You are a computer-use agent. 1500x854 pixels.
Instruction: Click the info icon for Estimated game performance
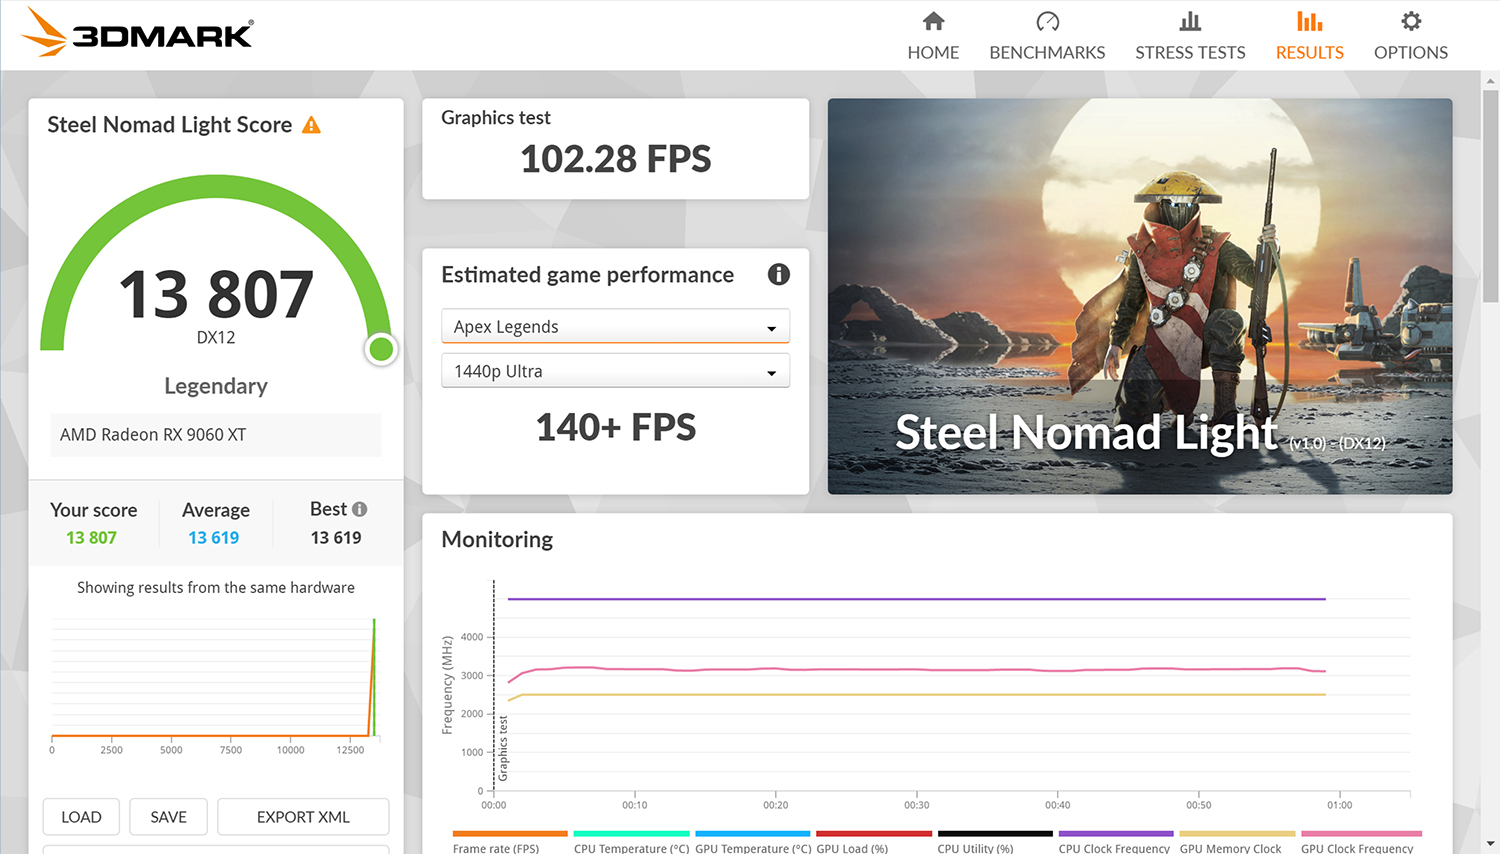pos(779,274)
